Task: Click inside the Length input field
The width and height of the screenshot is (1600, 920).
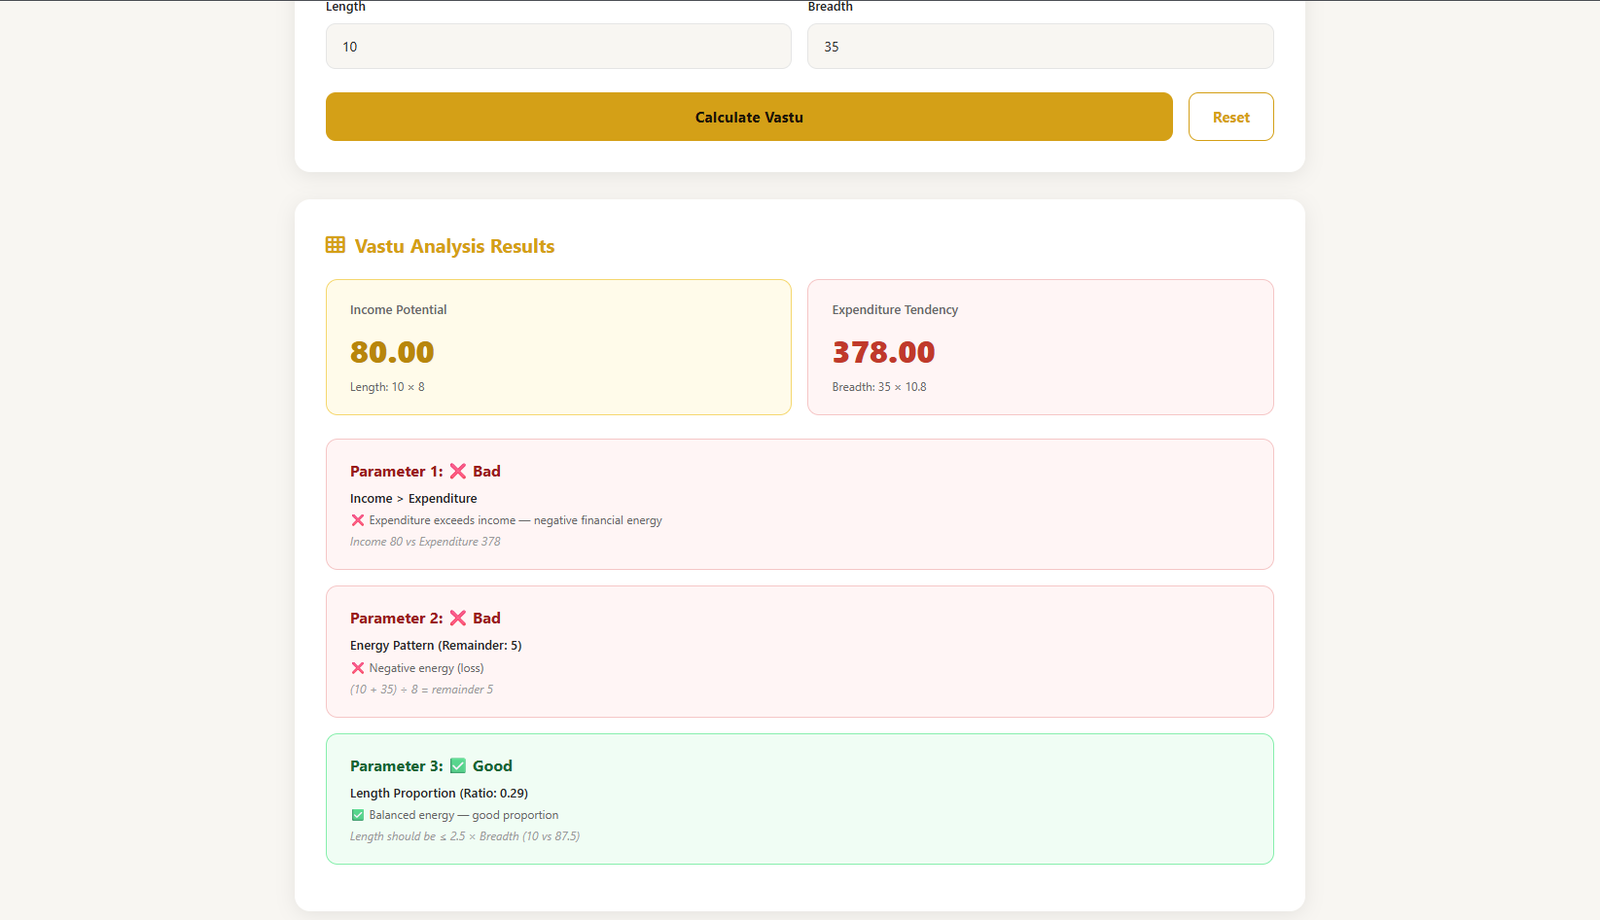Action: pos(558,46)
